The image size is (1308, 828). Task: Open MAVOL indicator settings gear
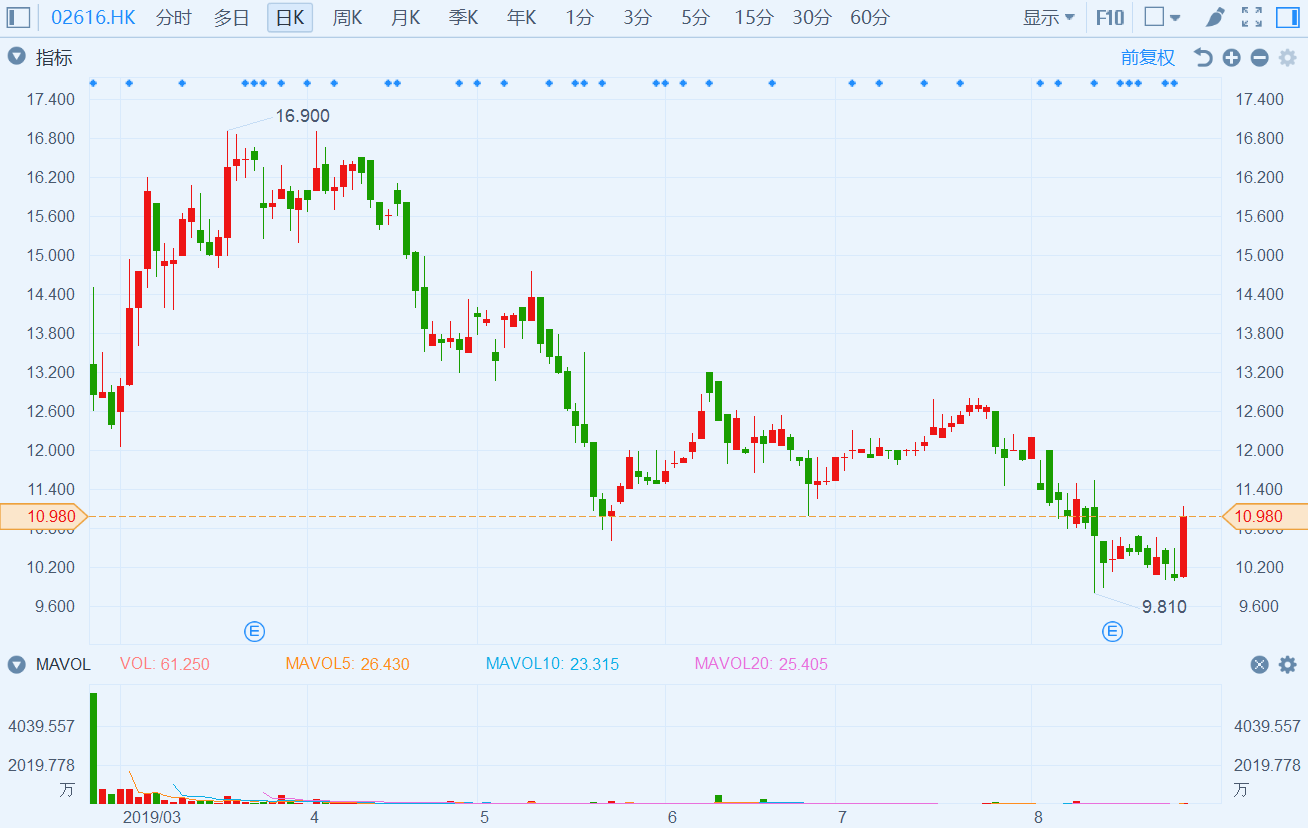[1287, 664]
